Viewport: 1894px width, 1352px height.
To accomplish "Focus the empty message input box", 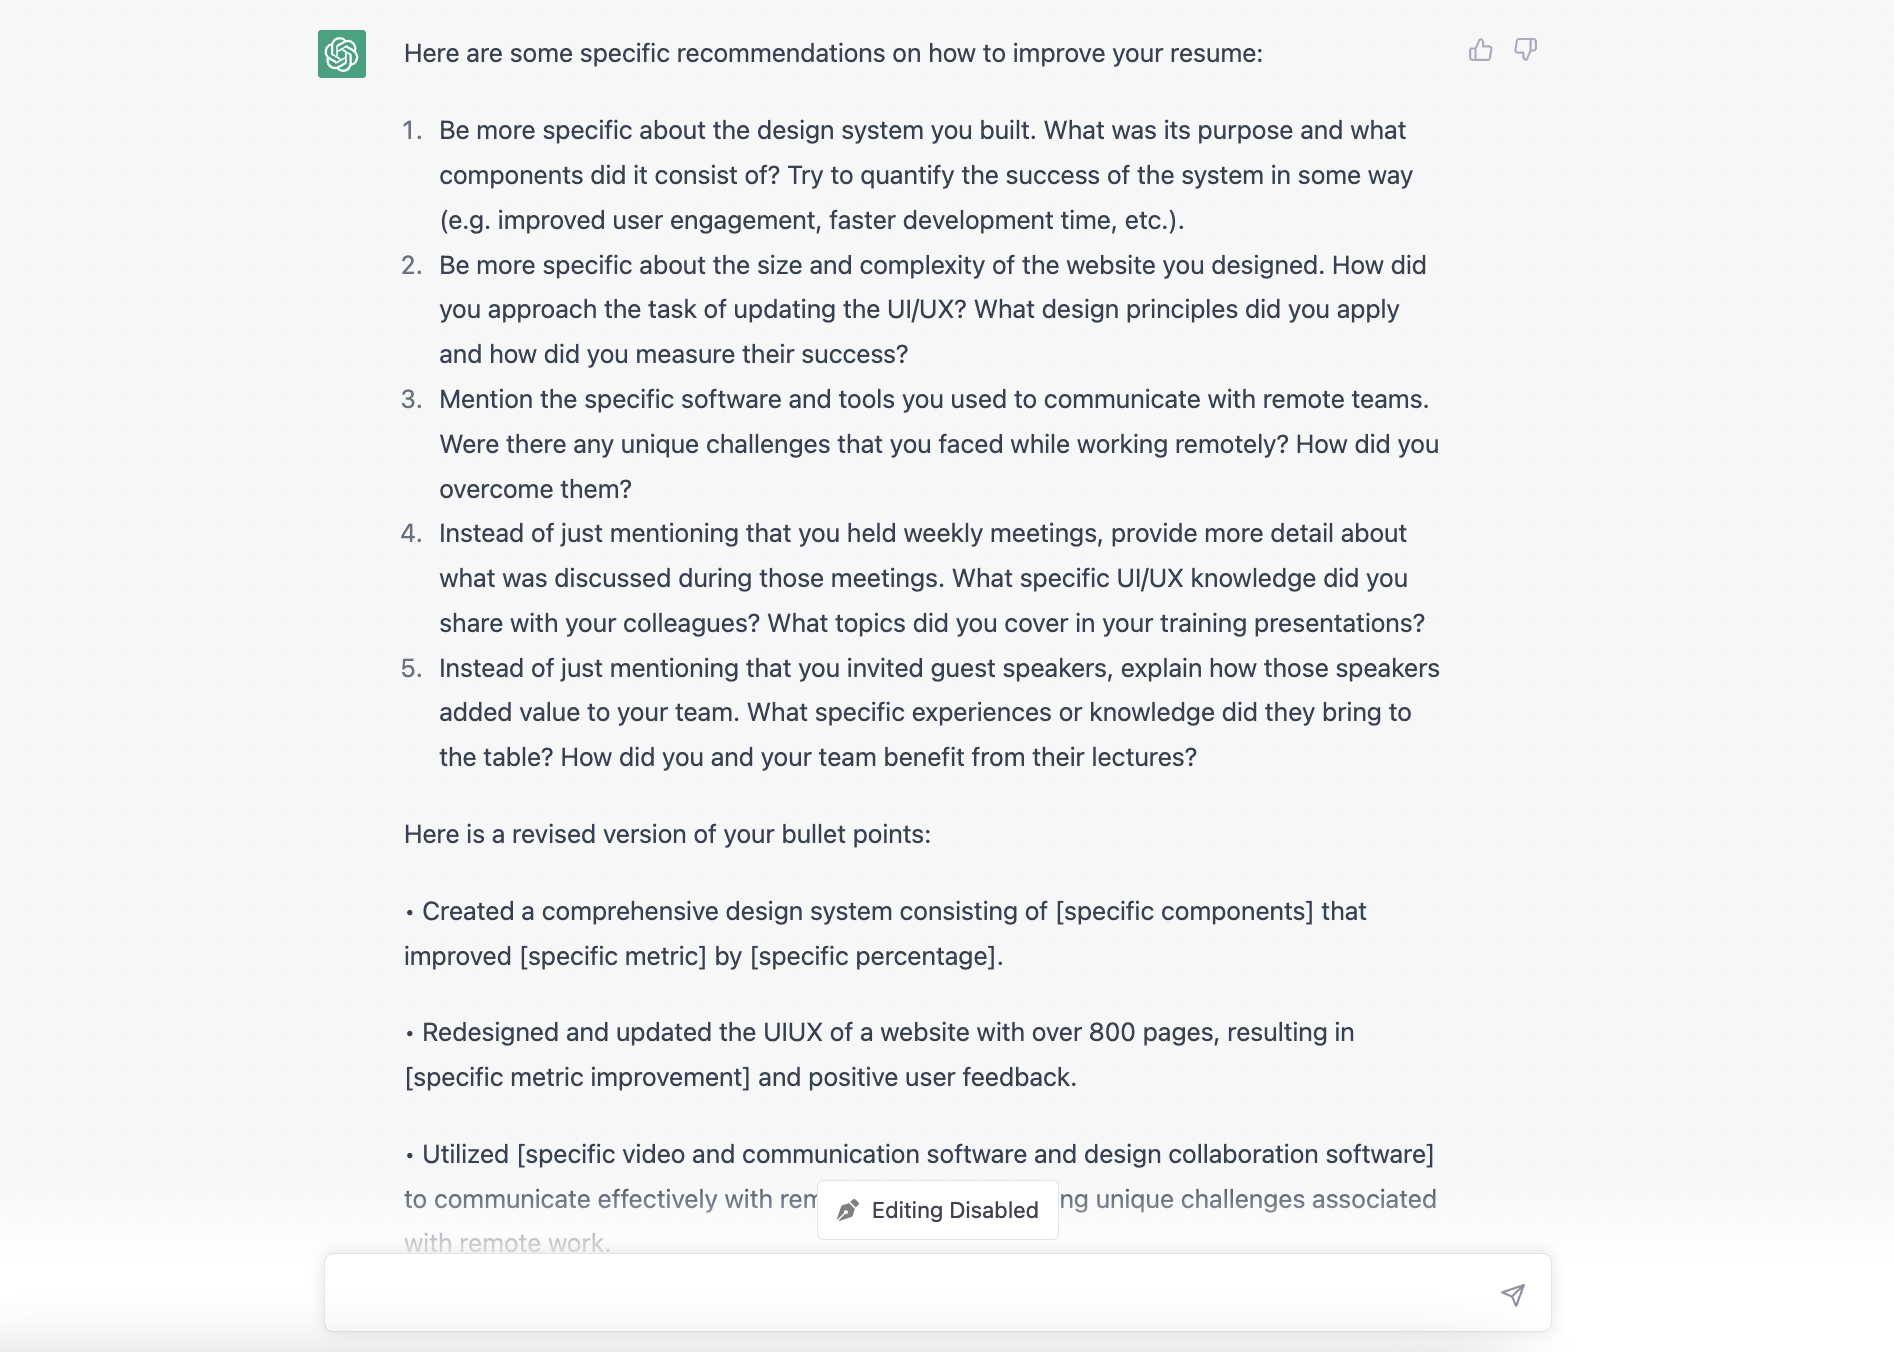I will click(910, 1293).
